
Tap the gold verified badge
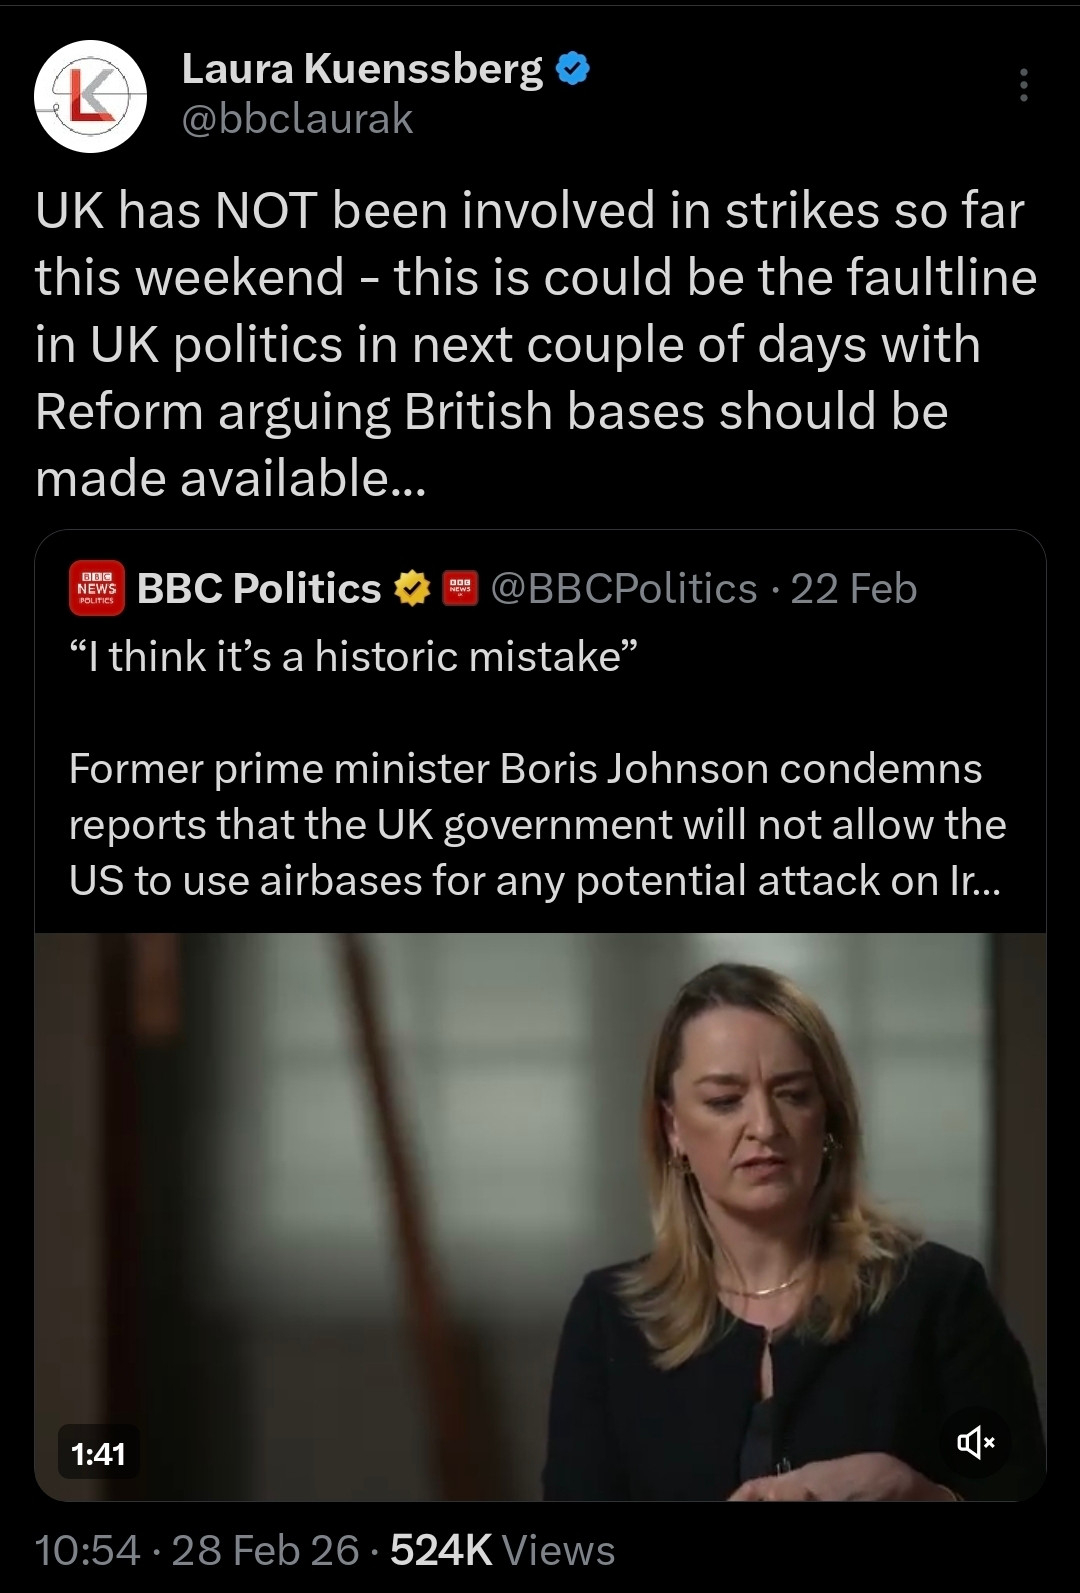(x=411, y=588)
